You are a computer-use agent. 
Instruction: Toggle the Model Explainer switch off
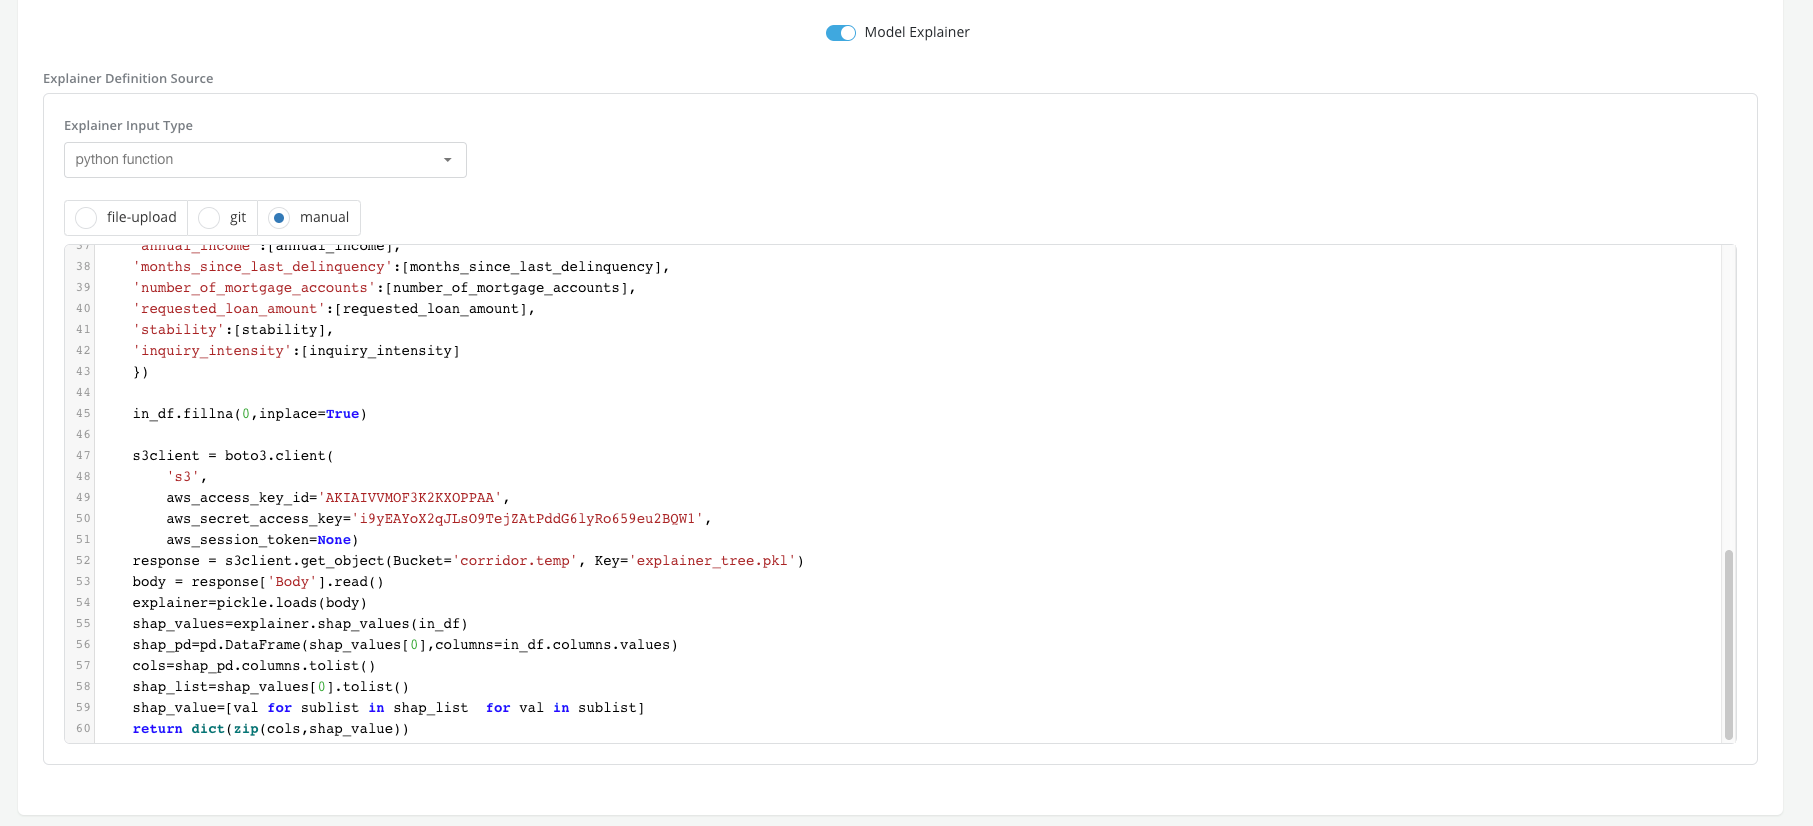840,33
